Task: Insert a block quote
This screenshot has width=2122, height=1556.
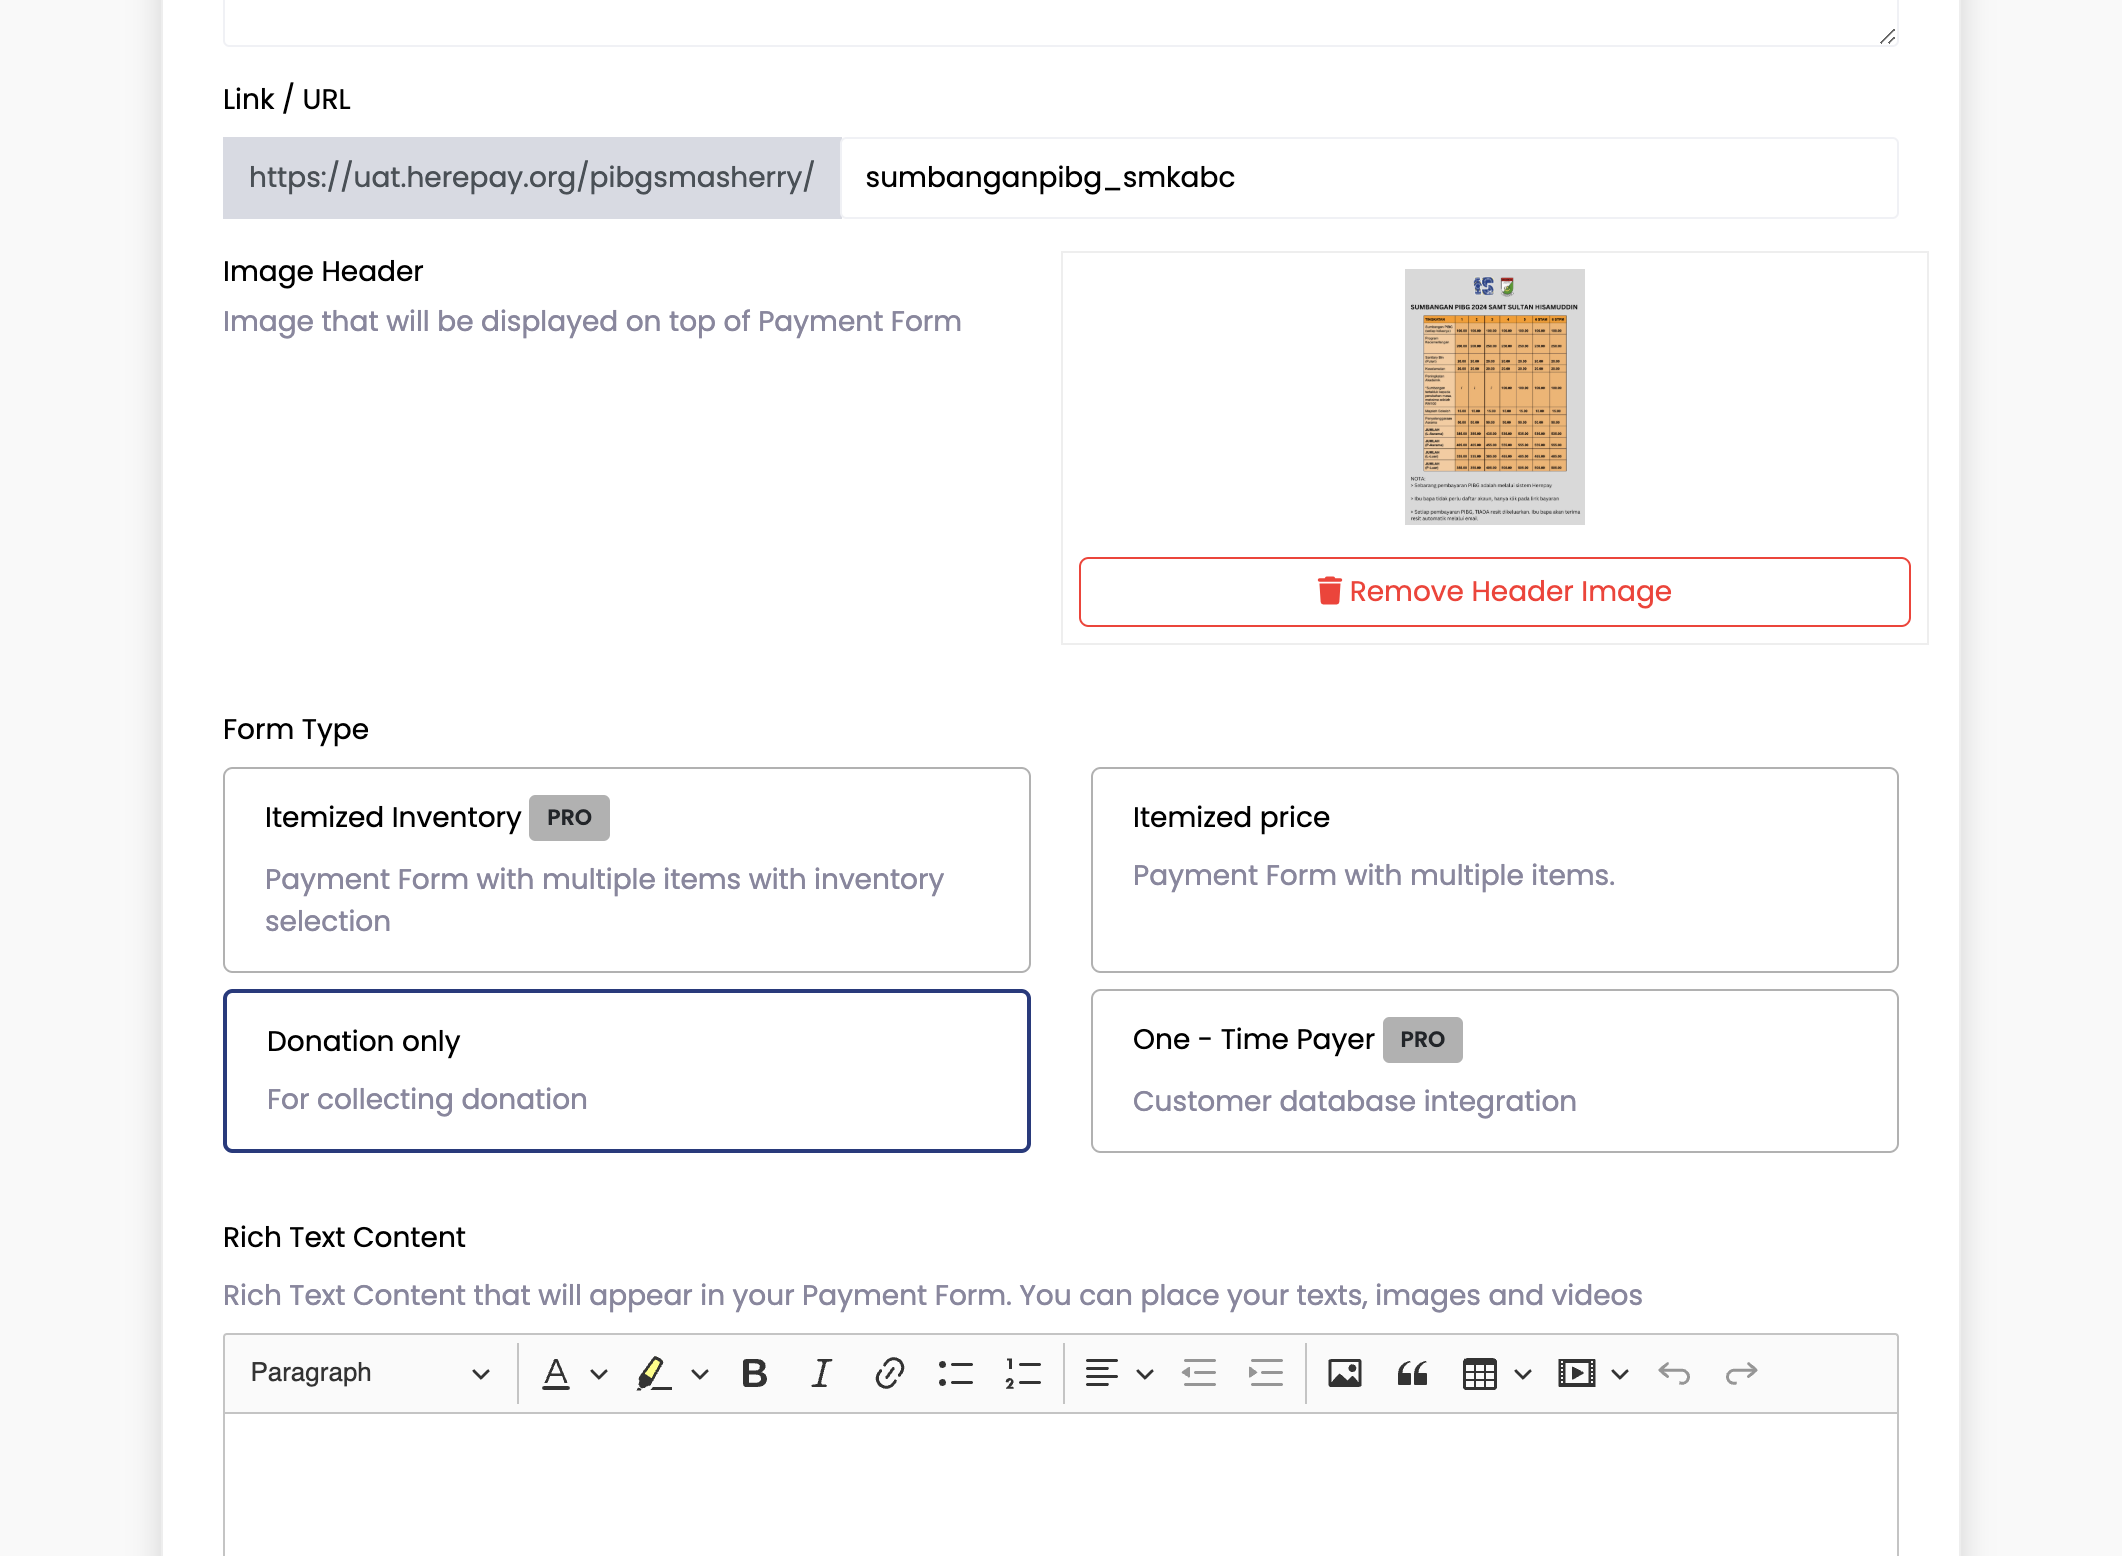Action: pos(1412,1373)
